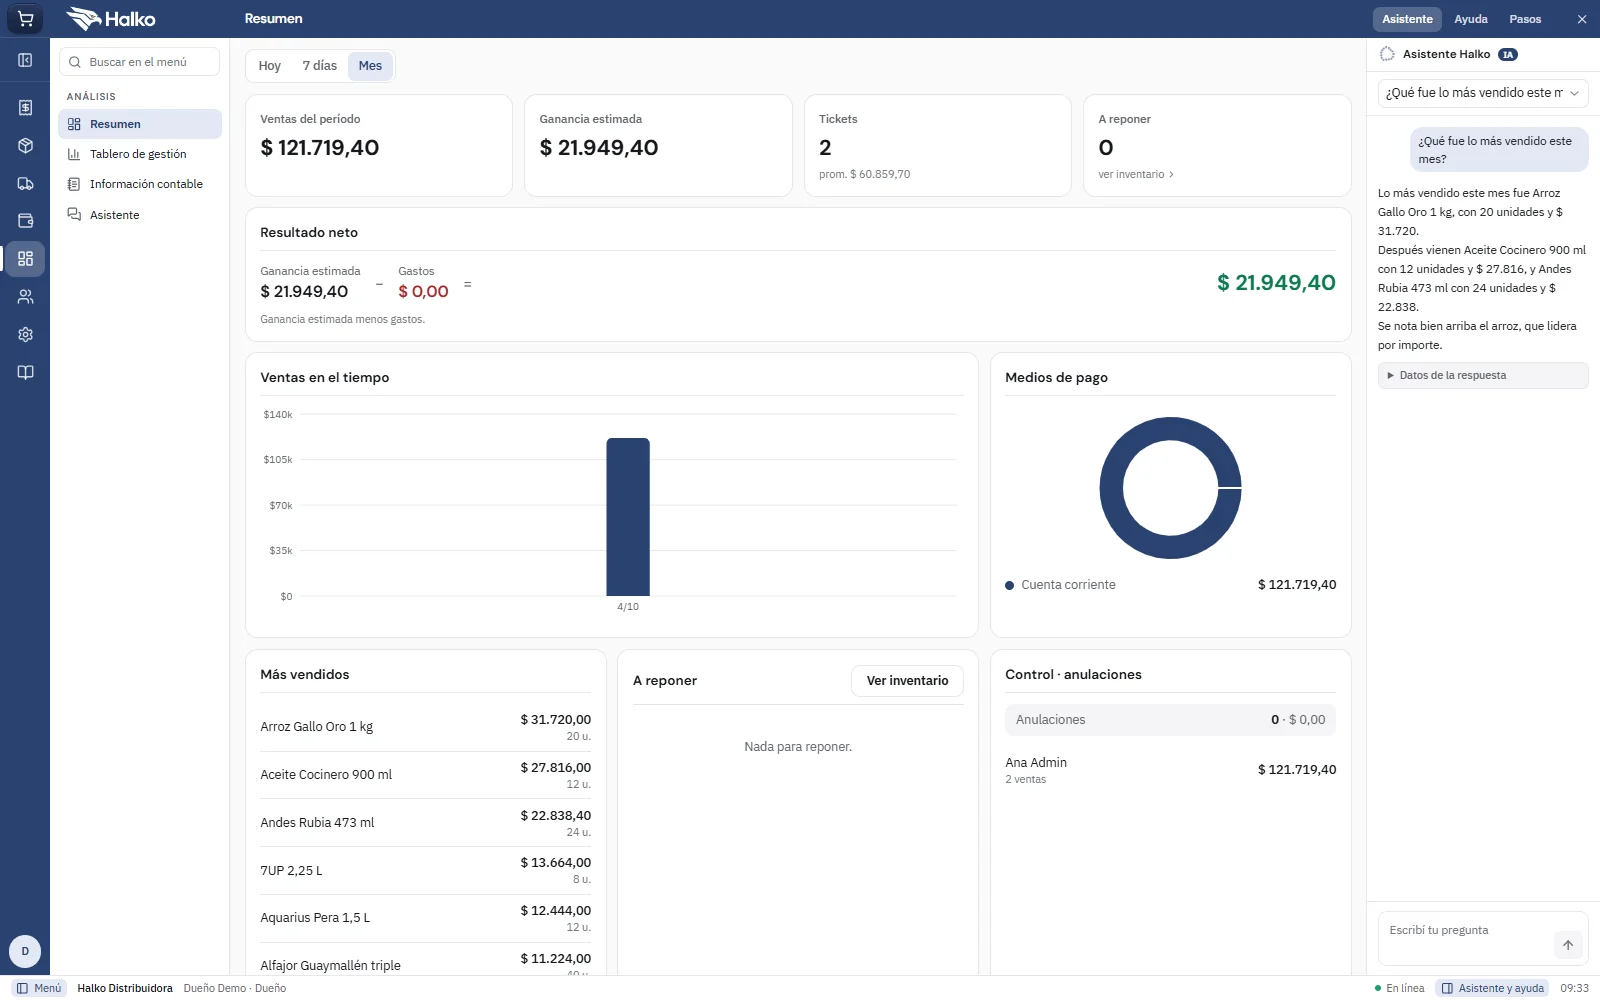Toggle the Menú button in status bar
The image size is (1600, 1000).
(39, 988)
